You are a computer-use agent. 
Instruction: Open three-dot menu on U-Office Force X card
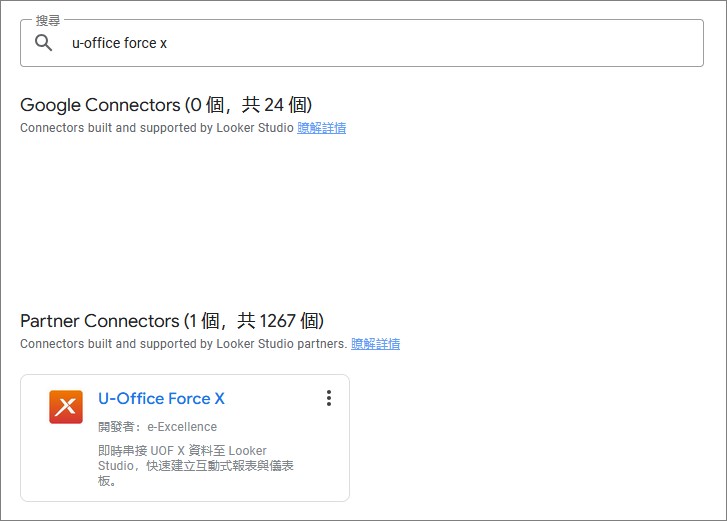click(x=328, y=398)
